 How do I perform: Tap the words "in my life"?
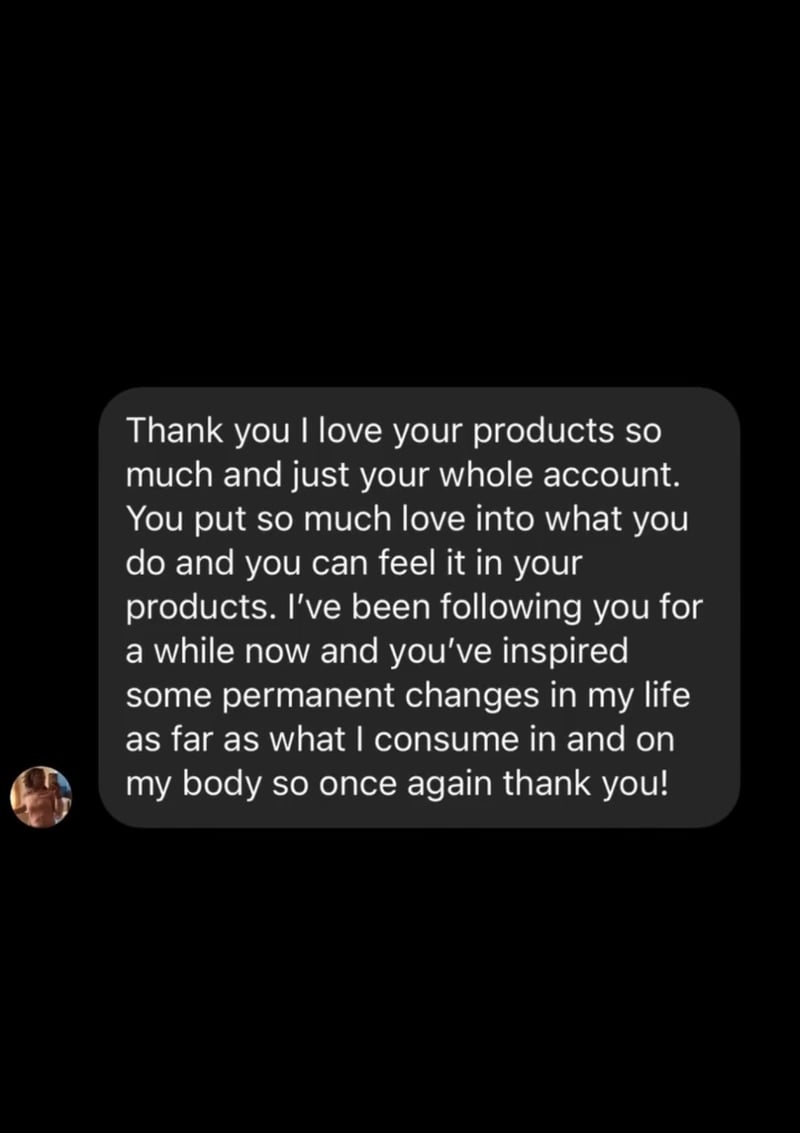[x=636, y=696]
